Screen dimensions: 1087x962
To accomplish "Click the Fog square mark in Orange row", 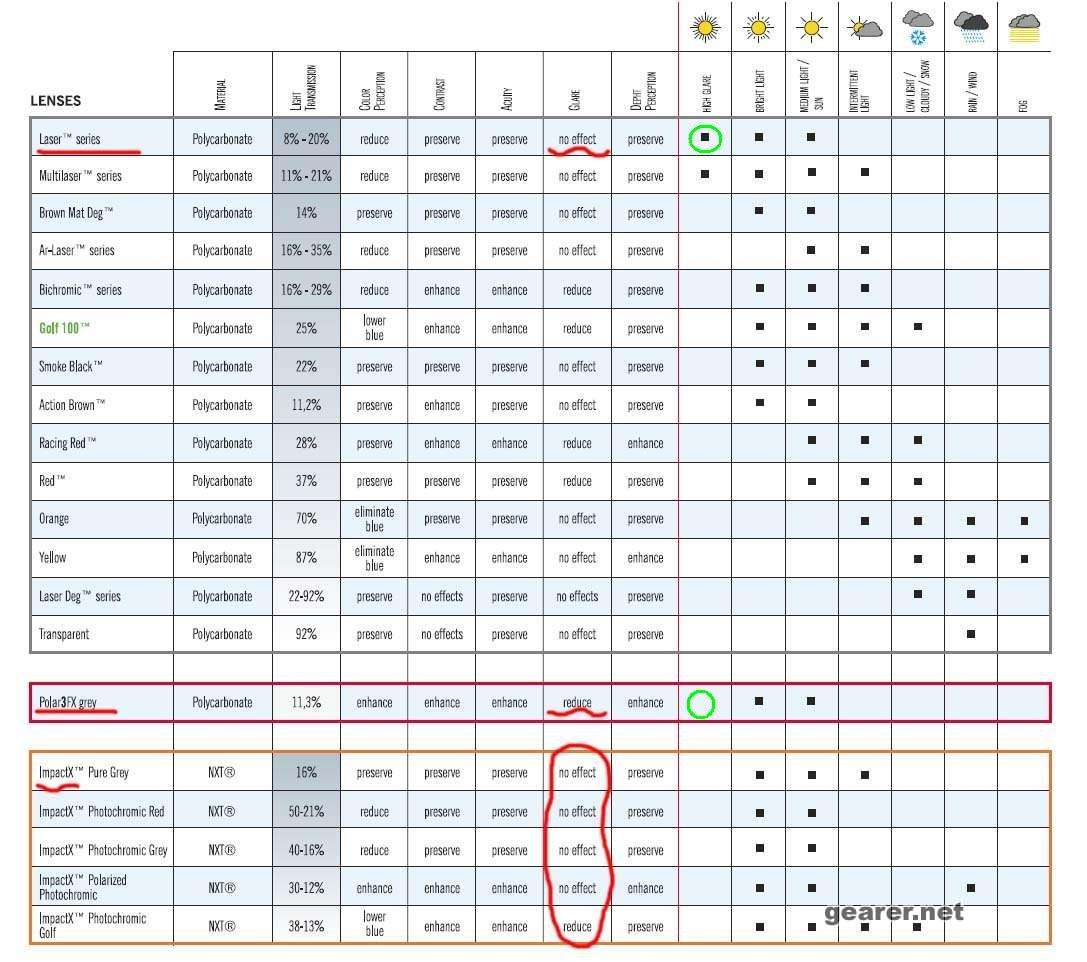I will [1024, 521].
